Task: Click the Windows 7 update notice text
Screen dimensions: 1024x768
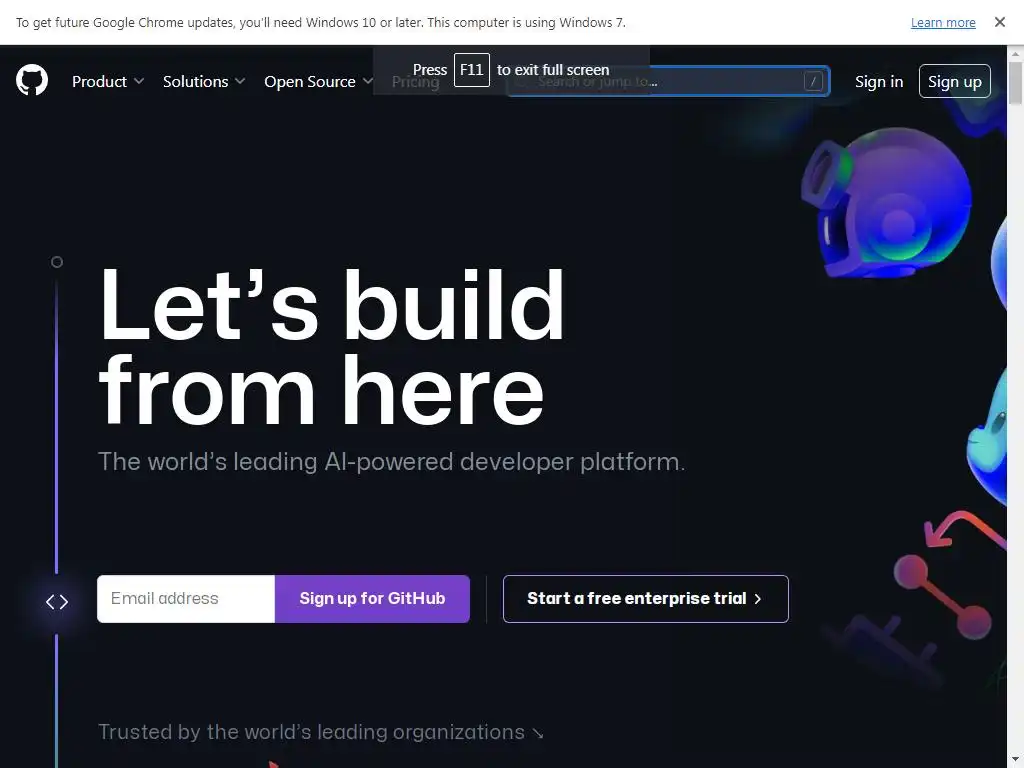Action: (x=321, y=22)
